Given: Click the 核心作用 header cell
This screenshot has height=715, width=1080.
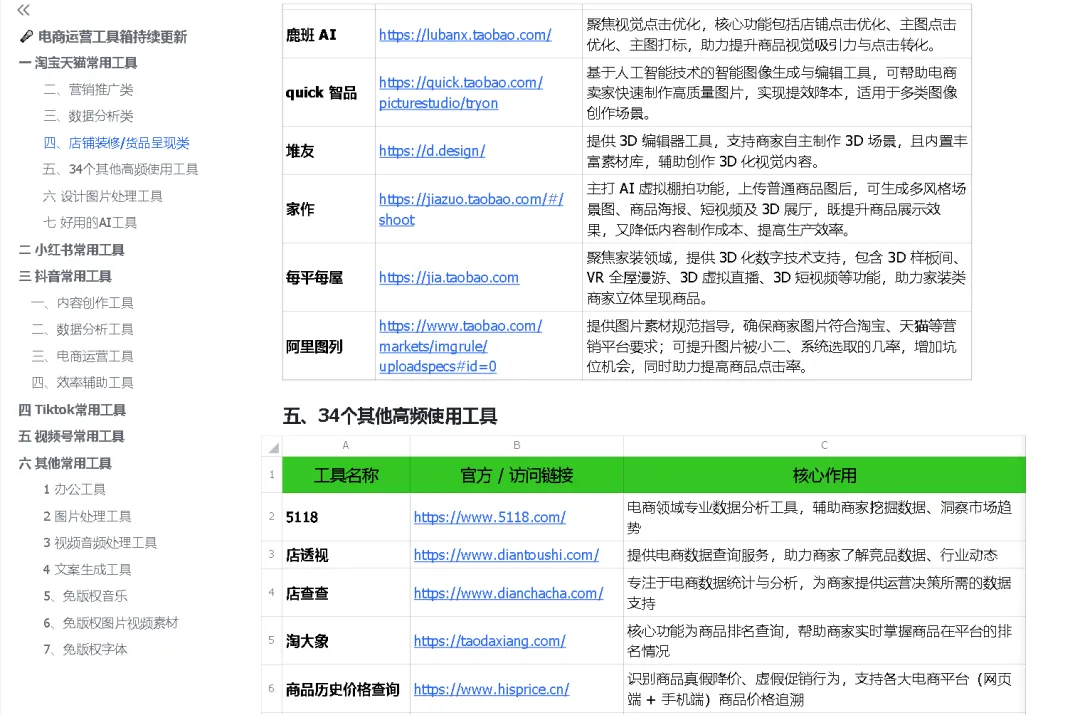Looking at the screenshot, I should click(824, 475).
